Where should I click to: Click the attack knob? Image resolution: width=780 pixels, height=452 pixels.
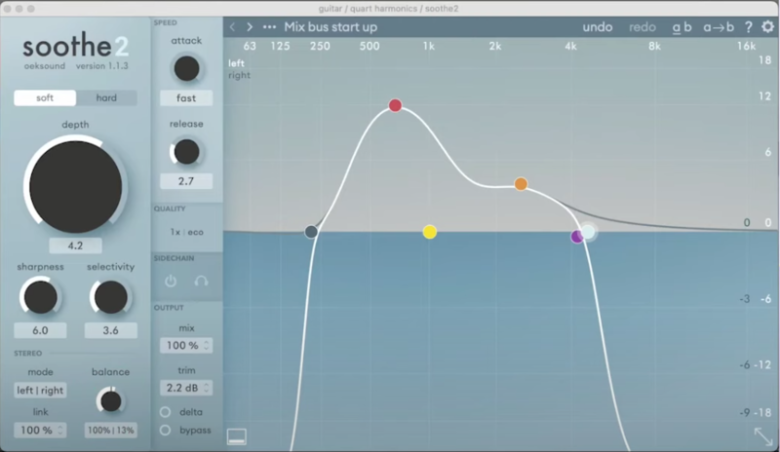187,69
